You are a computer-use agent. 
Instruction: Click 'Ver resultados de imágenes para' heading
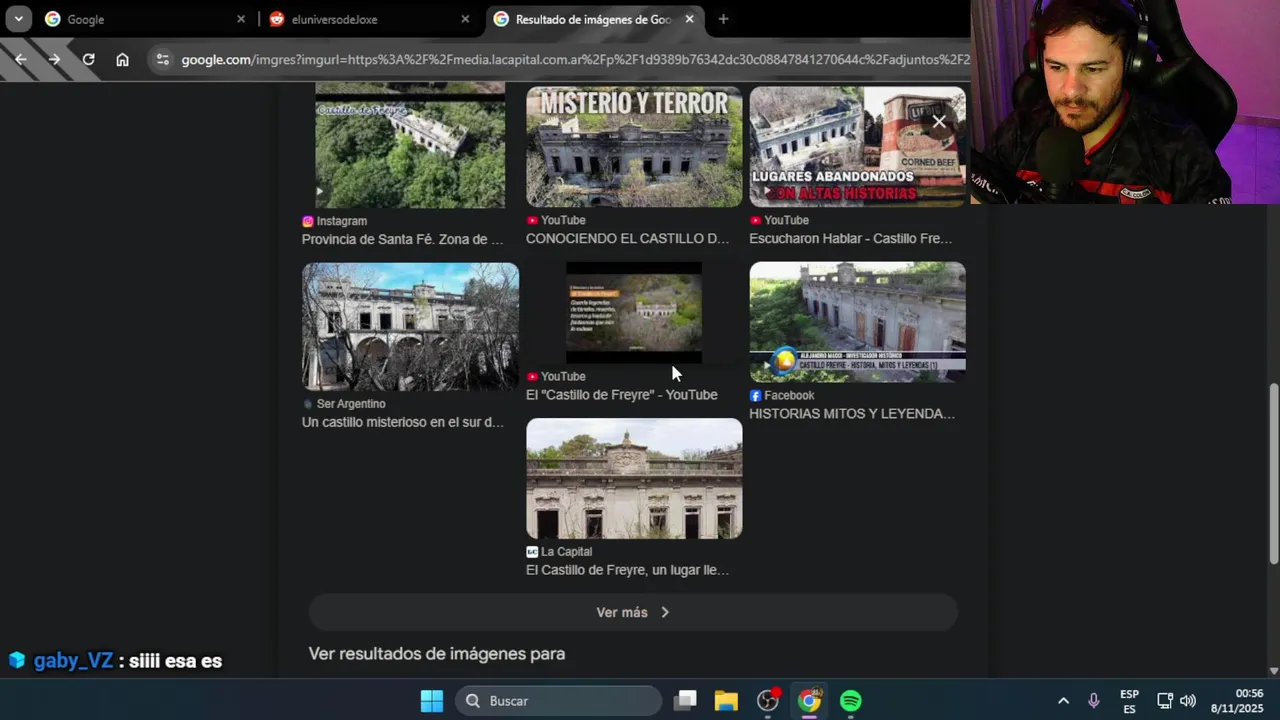(437, 654)
